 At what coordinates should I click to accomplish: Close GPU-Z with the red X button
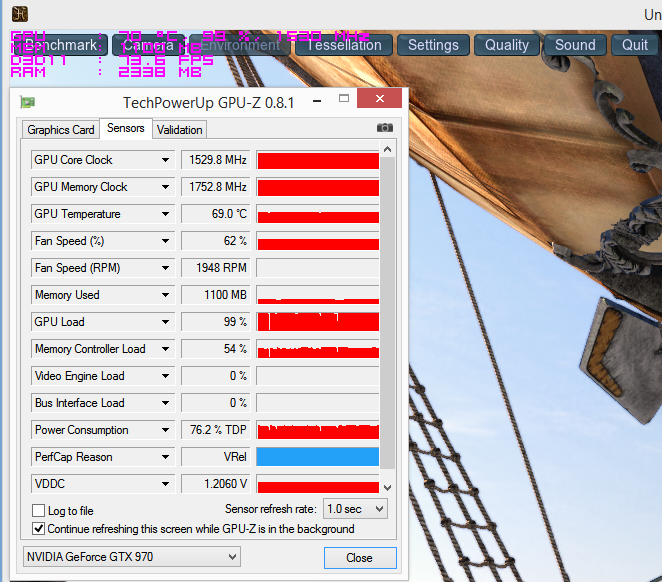pos(379,98)
